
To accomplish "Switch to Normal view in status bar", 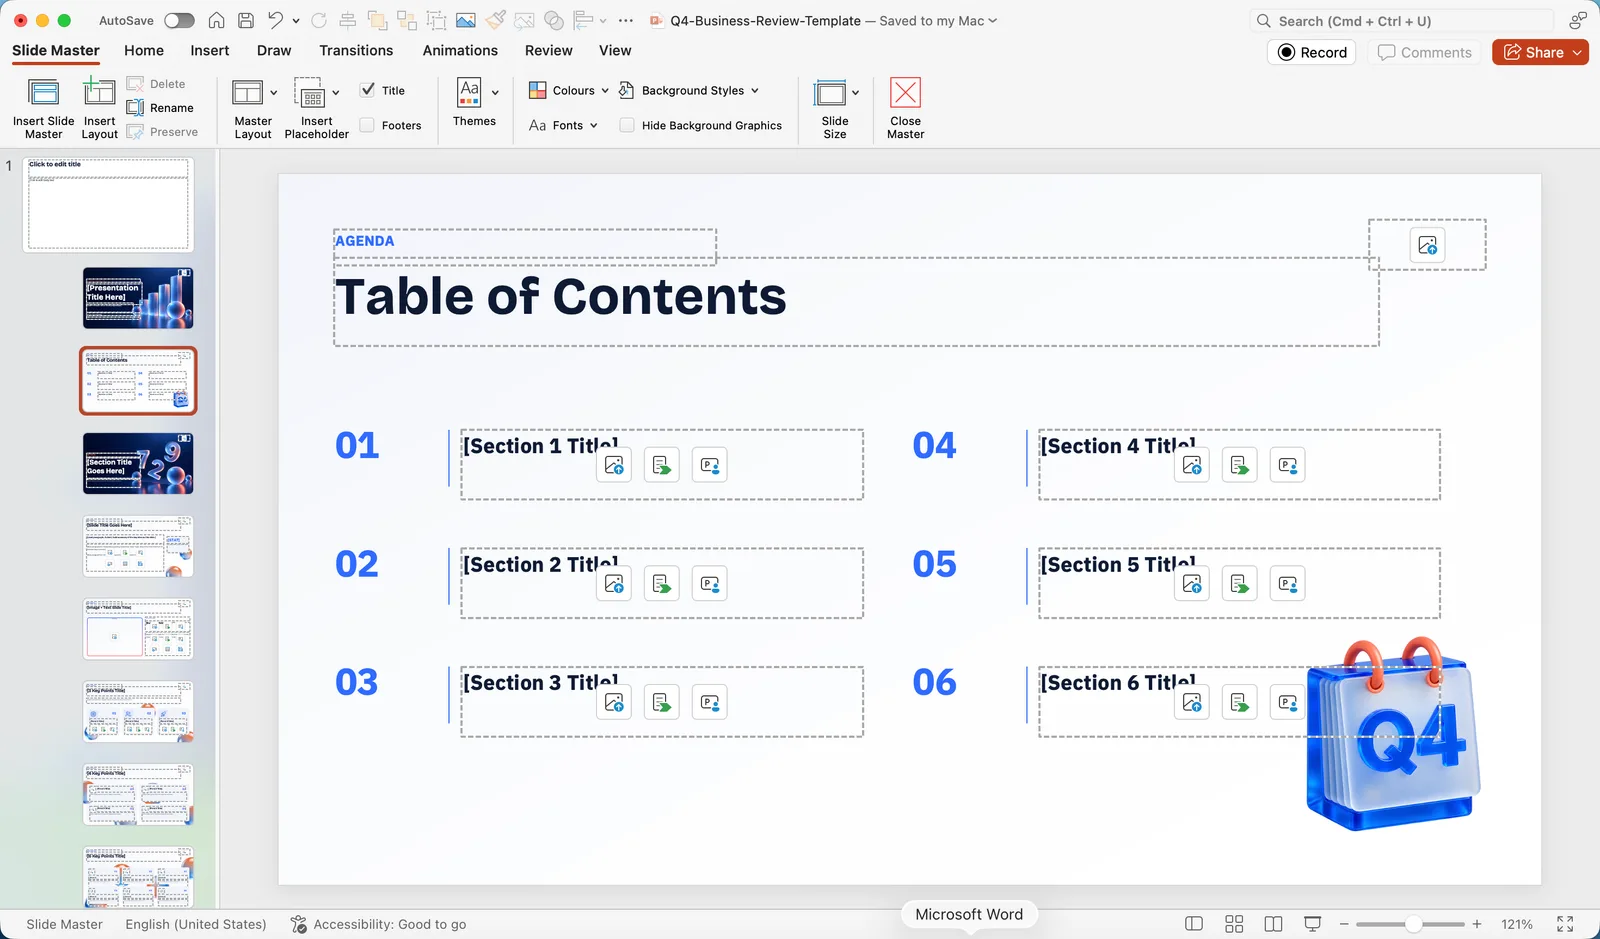I will click(1194, 924).
